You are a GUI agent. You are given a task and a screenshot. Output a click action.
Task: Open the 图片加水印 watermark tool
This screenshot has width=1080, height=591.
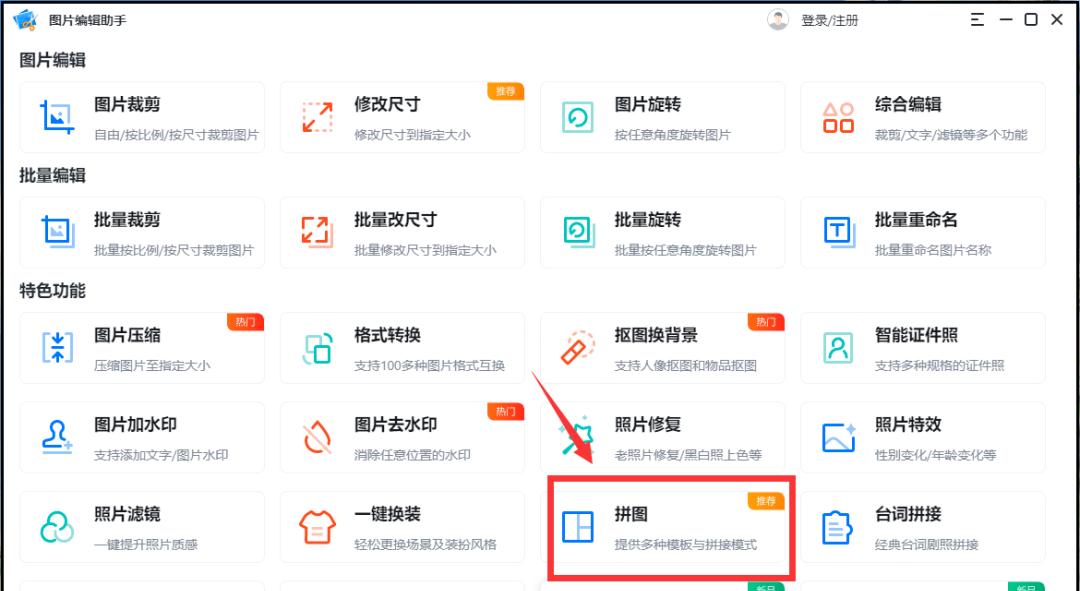coord(57,437)
